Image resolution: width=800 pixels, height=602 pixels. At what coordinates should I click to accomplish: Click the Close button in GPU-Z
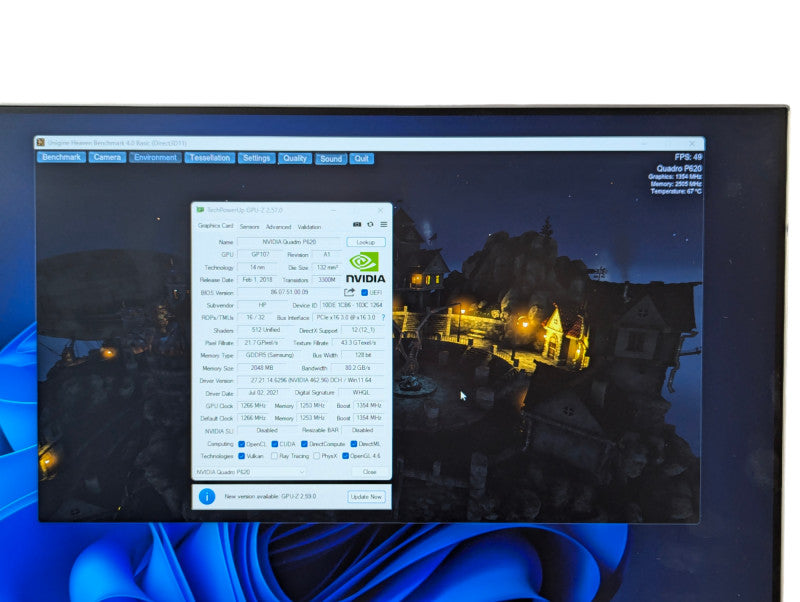point(369,472)
